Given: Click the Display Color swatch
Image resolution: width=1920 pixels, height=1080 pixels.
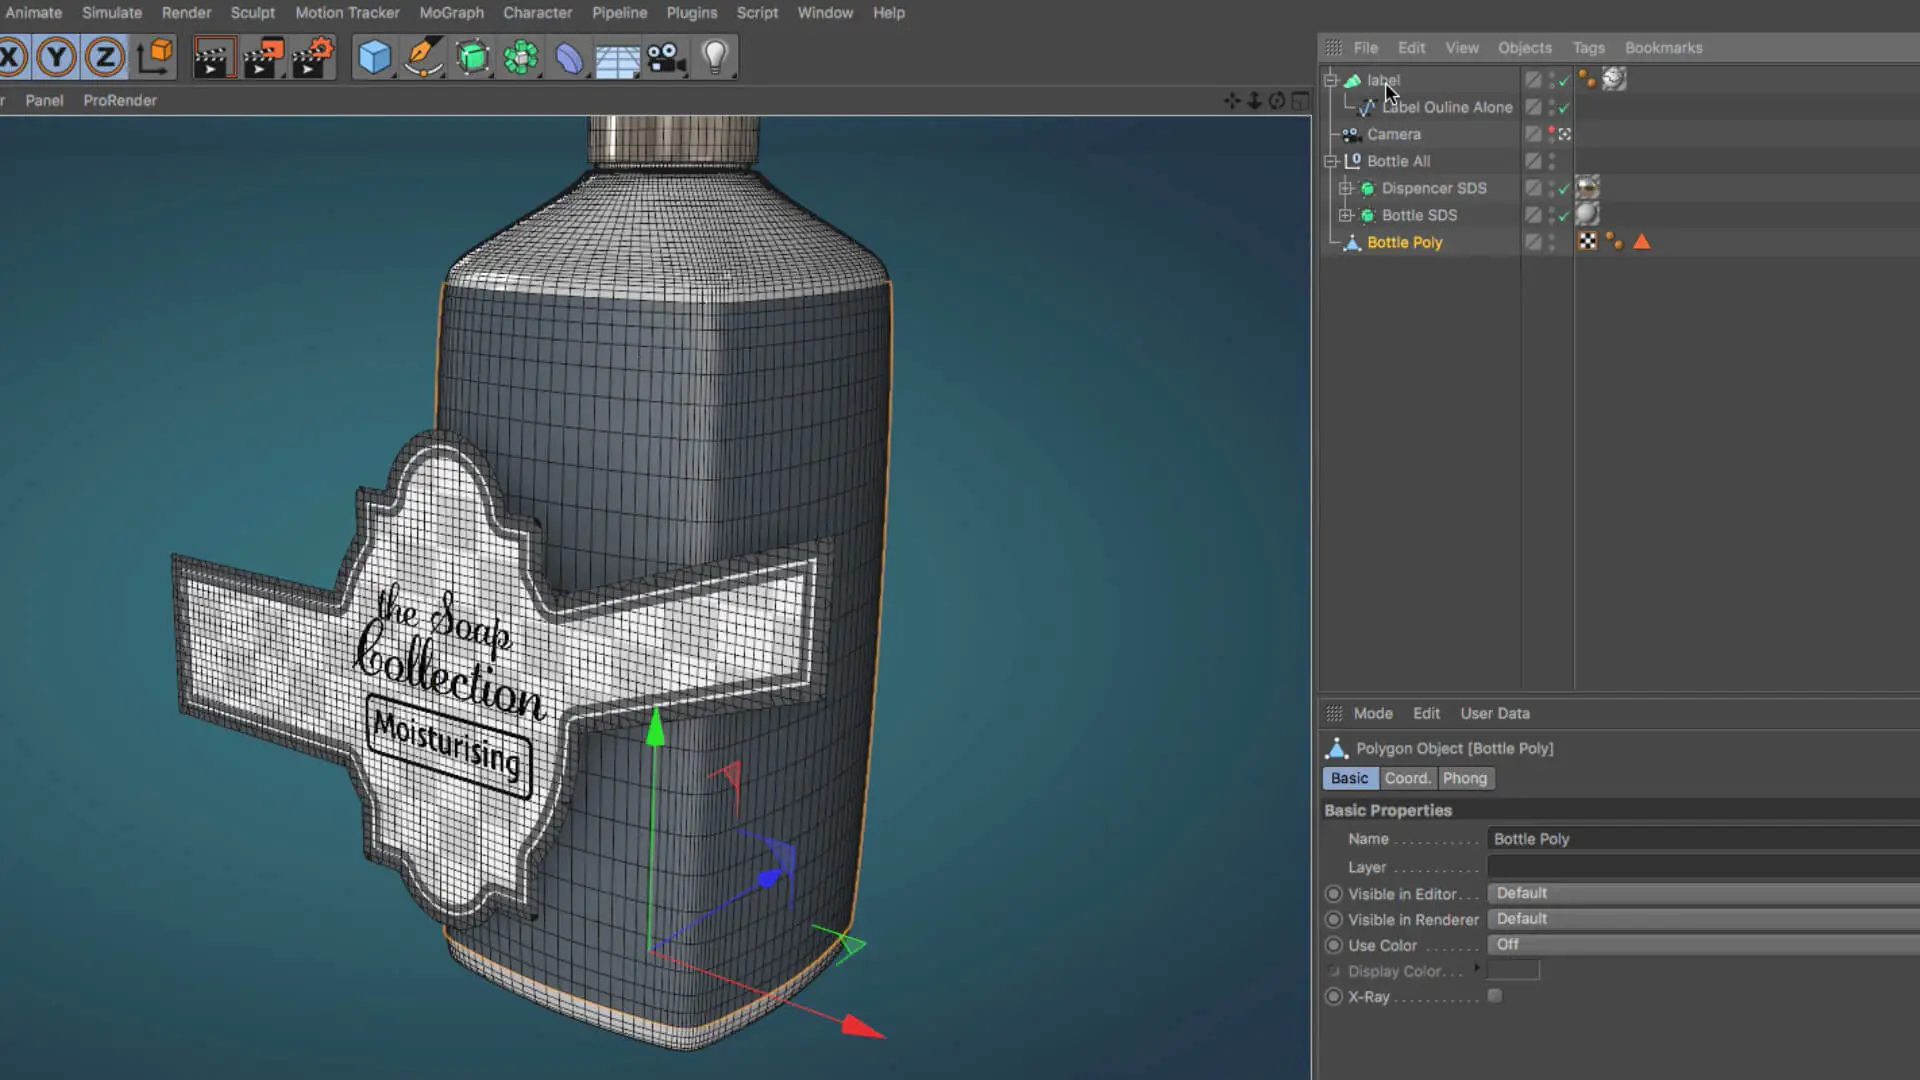Looking at the screenshot, I should point(1513,971).
